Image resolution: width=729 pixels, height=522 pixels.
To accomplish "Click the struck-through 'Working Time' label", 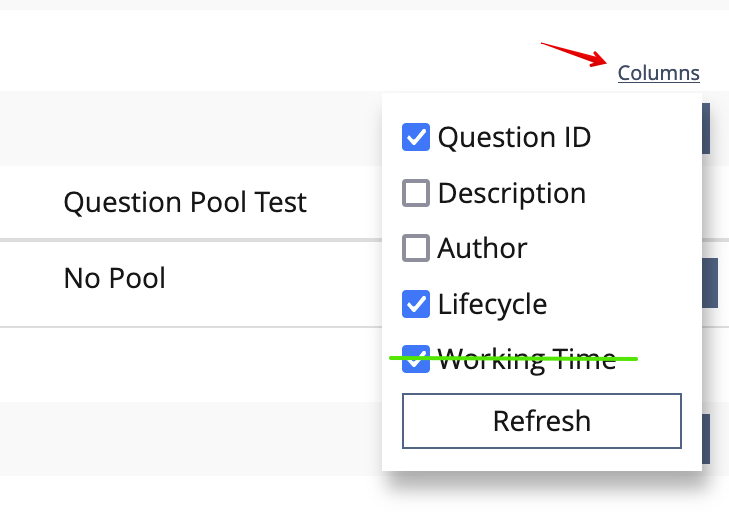I will (527, 359).
